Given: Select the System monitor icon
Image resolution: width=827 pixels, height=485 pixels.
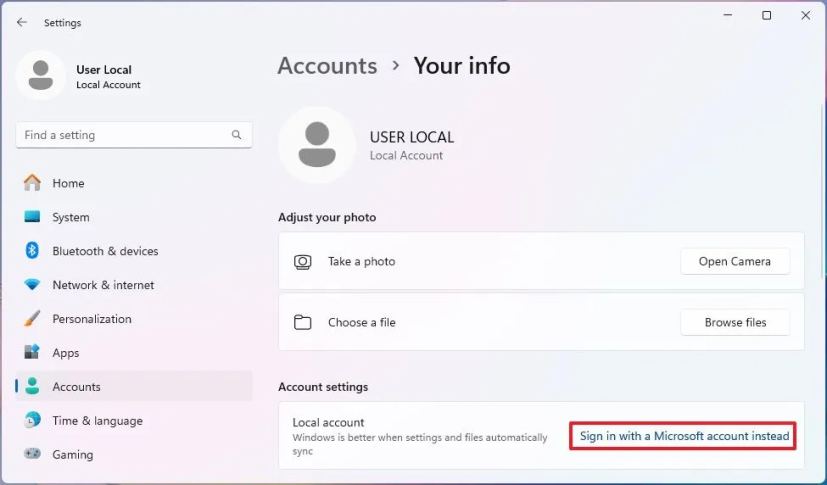Looking at the screenshot, I should pyautogui.click(x=32, y=217).
